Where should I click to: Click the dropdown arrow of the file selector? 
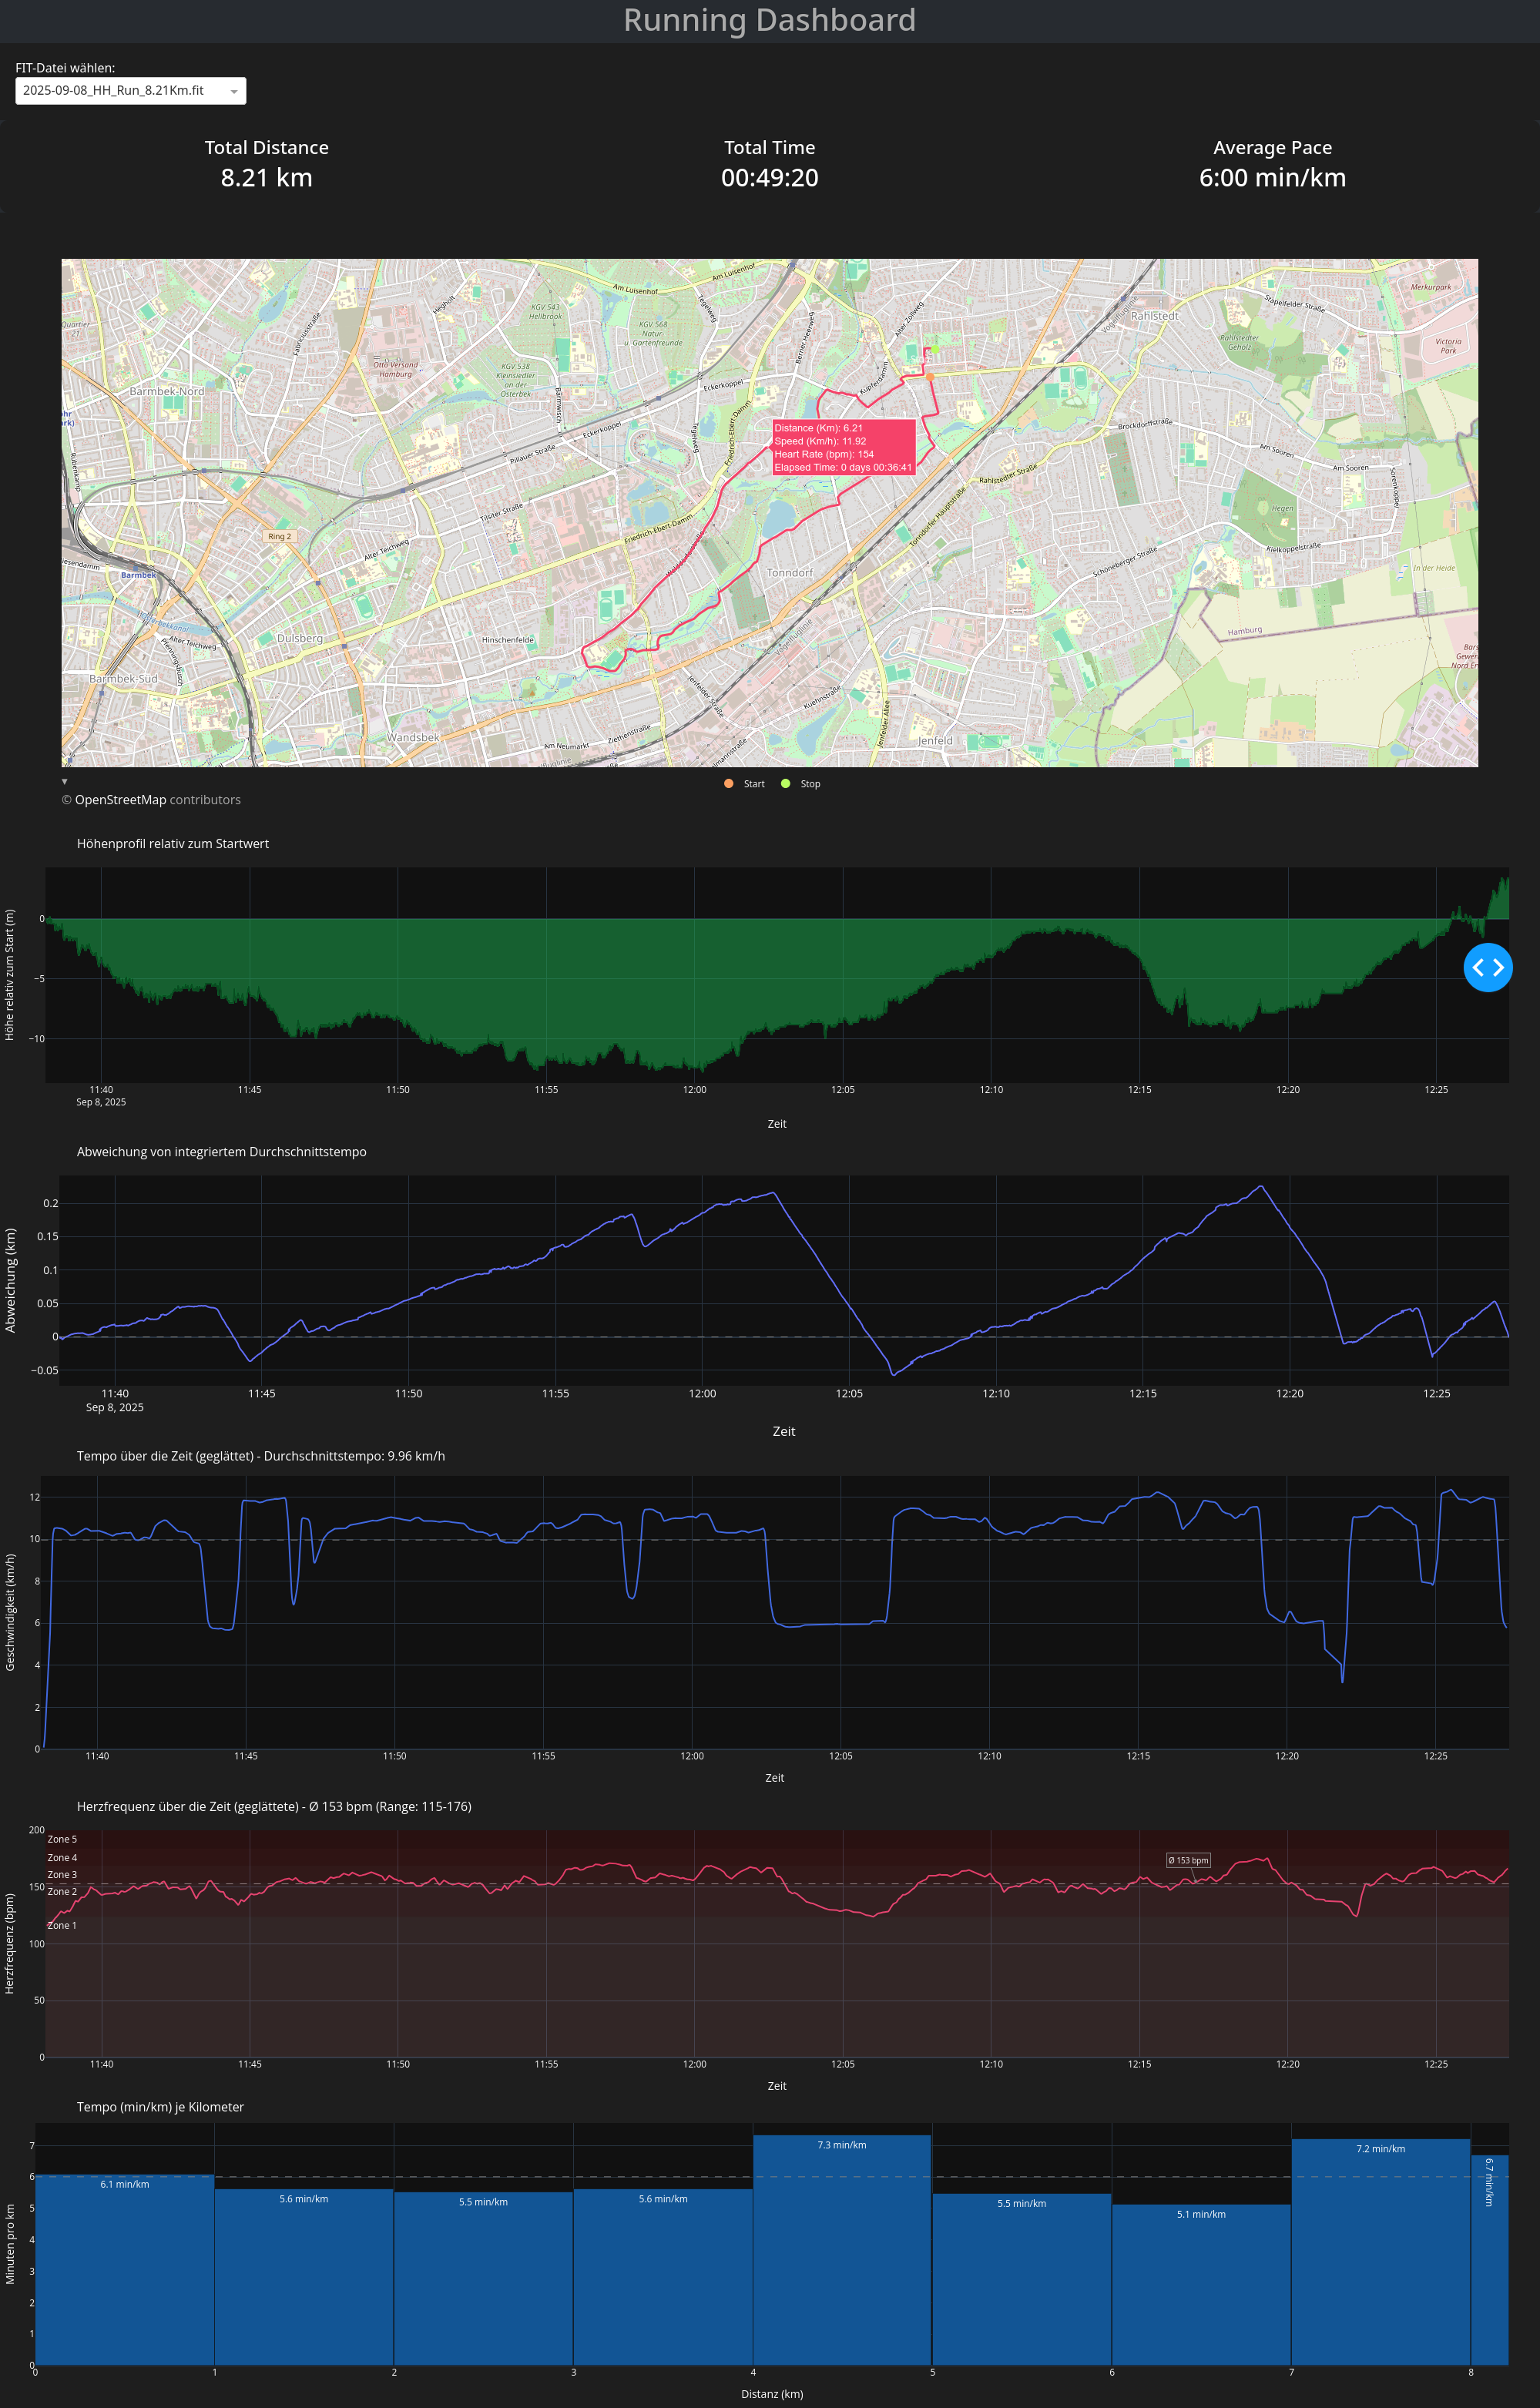234,91
